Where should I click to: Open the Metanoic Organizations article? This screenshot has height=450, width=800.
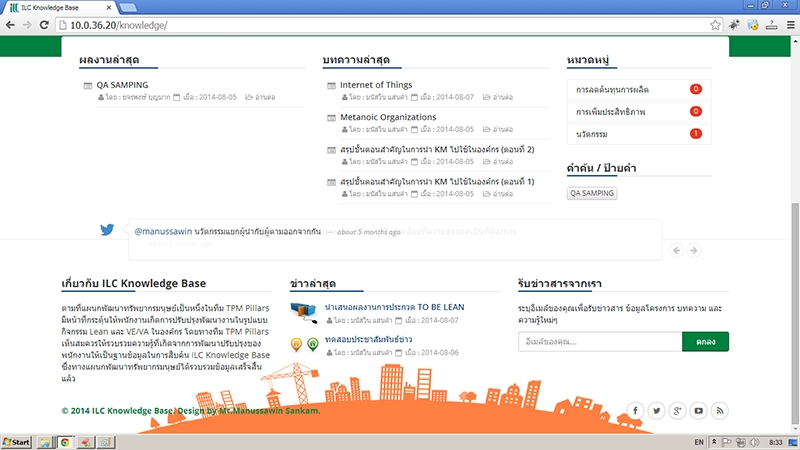click(x=388, y=117)
